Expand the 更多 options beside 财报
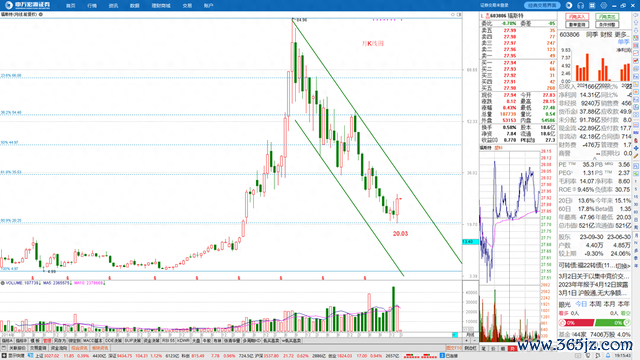 coord(623,35)
